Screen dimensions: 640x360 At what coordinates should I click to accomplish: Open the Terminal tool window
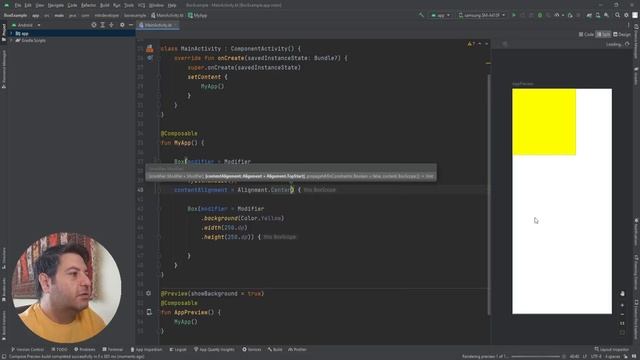tap(113, 349)
